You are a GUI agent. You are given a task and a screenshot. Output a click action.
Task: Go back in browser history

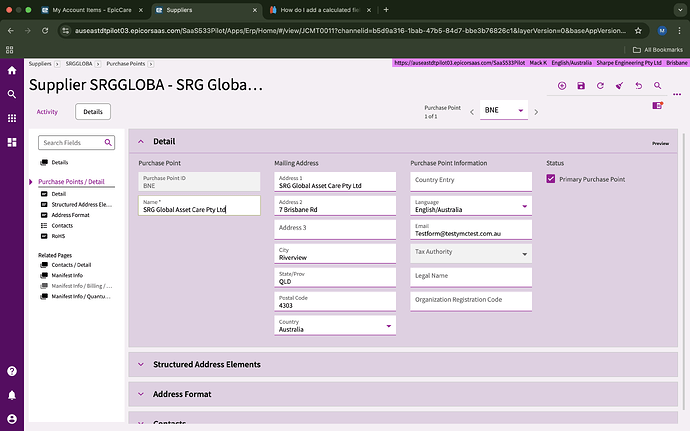11,30
